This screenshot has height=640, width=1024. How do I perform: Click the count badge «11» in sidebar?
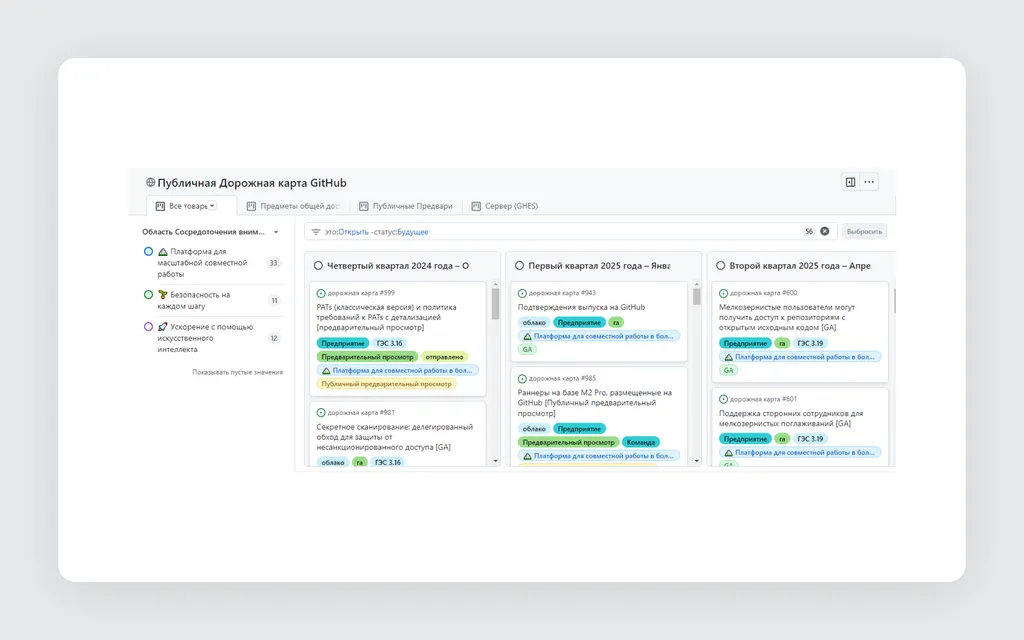click(x=274, y=300)
